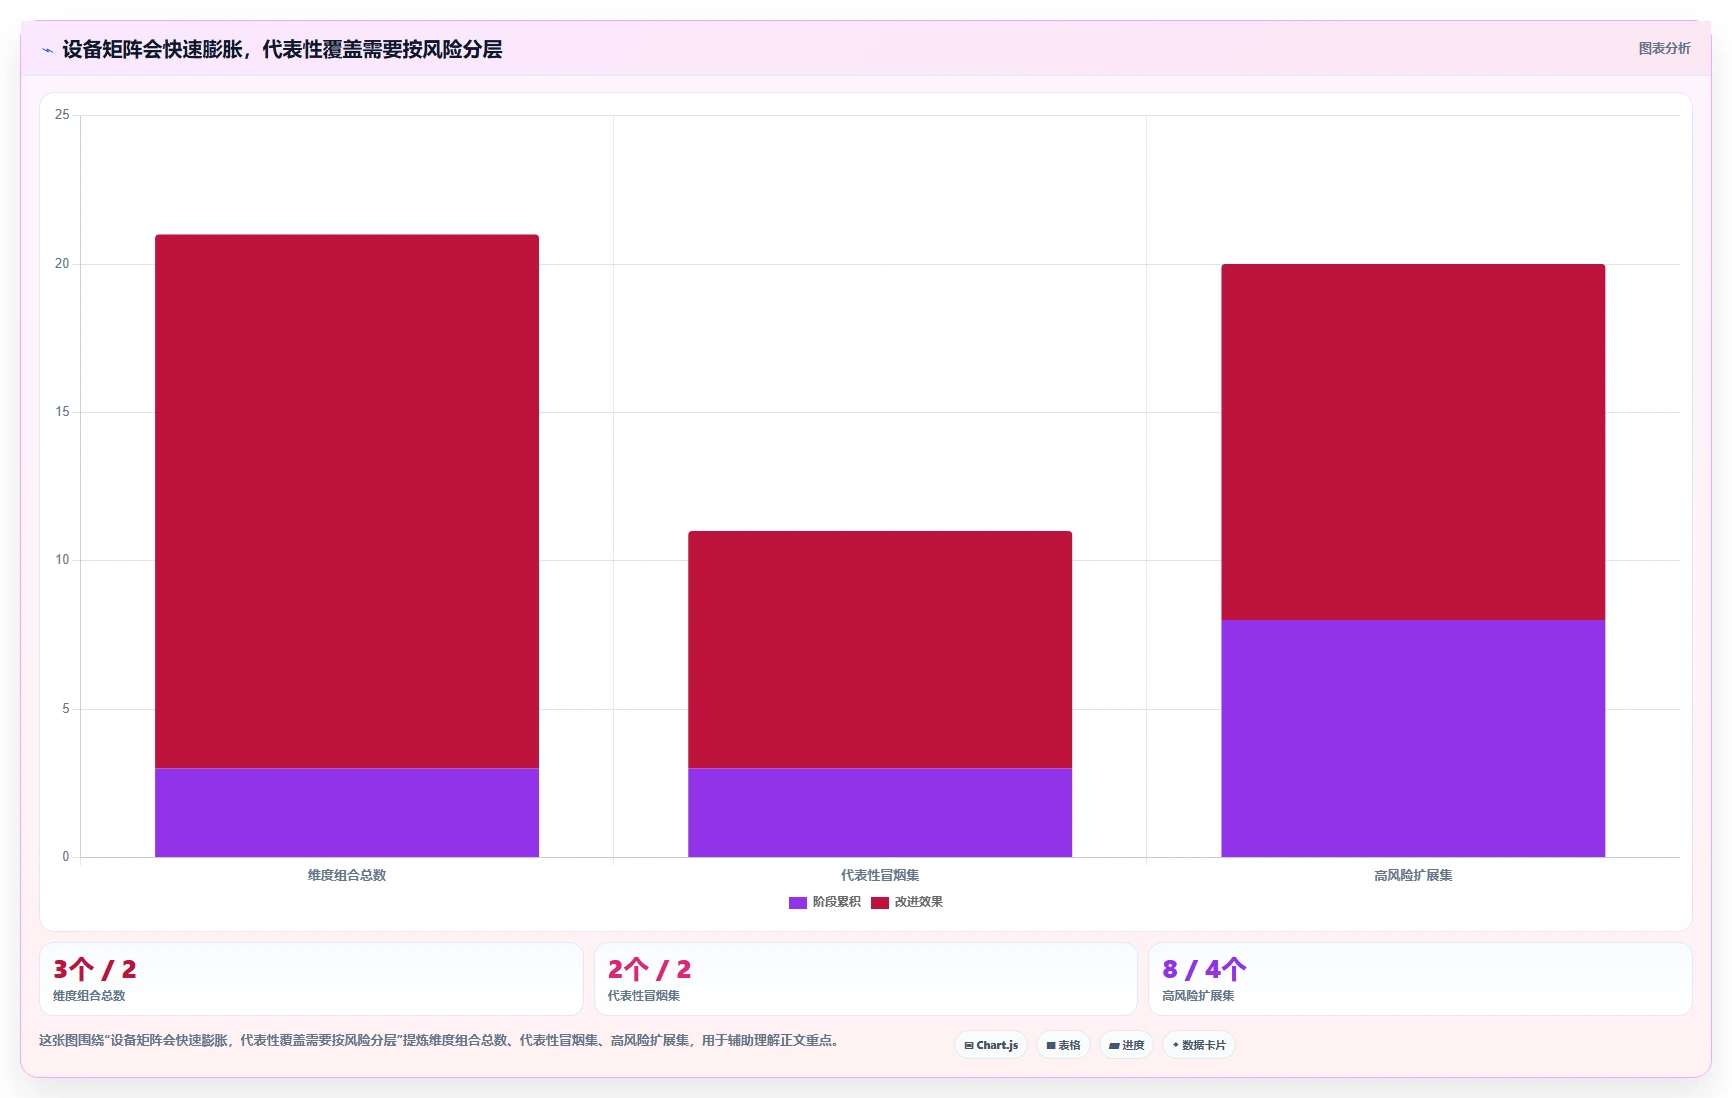Toggle the 改进效果 legend swatch
Screen dimensions: 1732x1098
point(880,903)
